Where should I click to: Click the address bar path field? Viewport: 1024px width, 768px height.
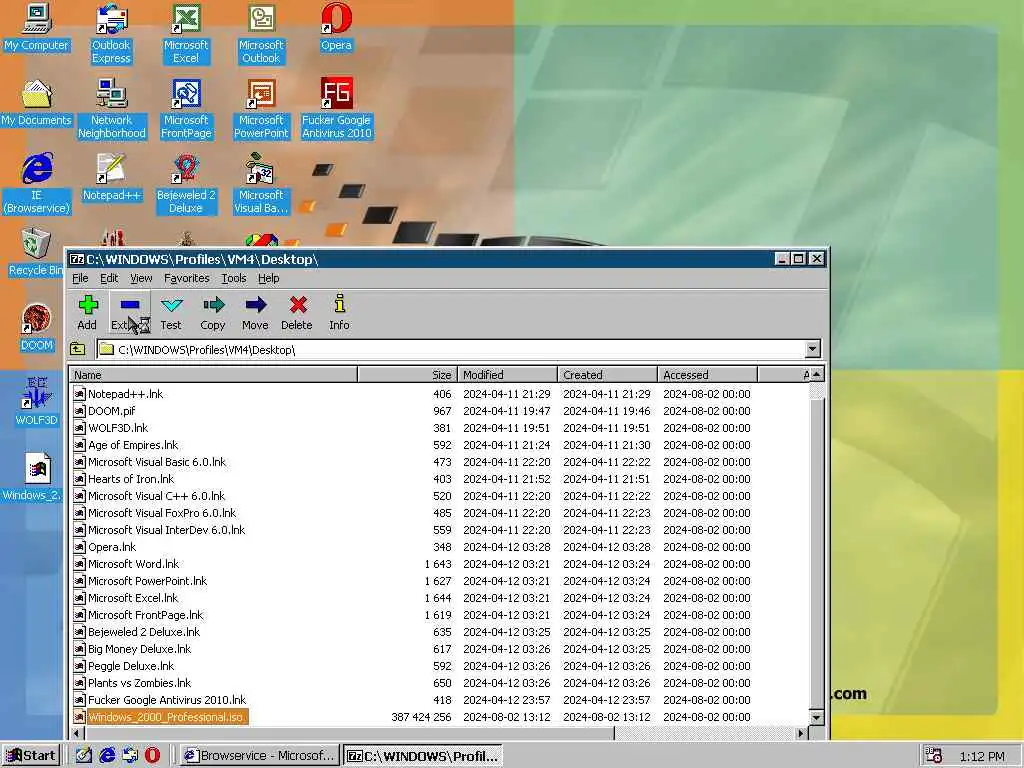pyautogui.click(x=451, y=349)
